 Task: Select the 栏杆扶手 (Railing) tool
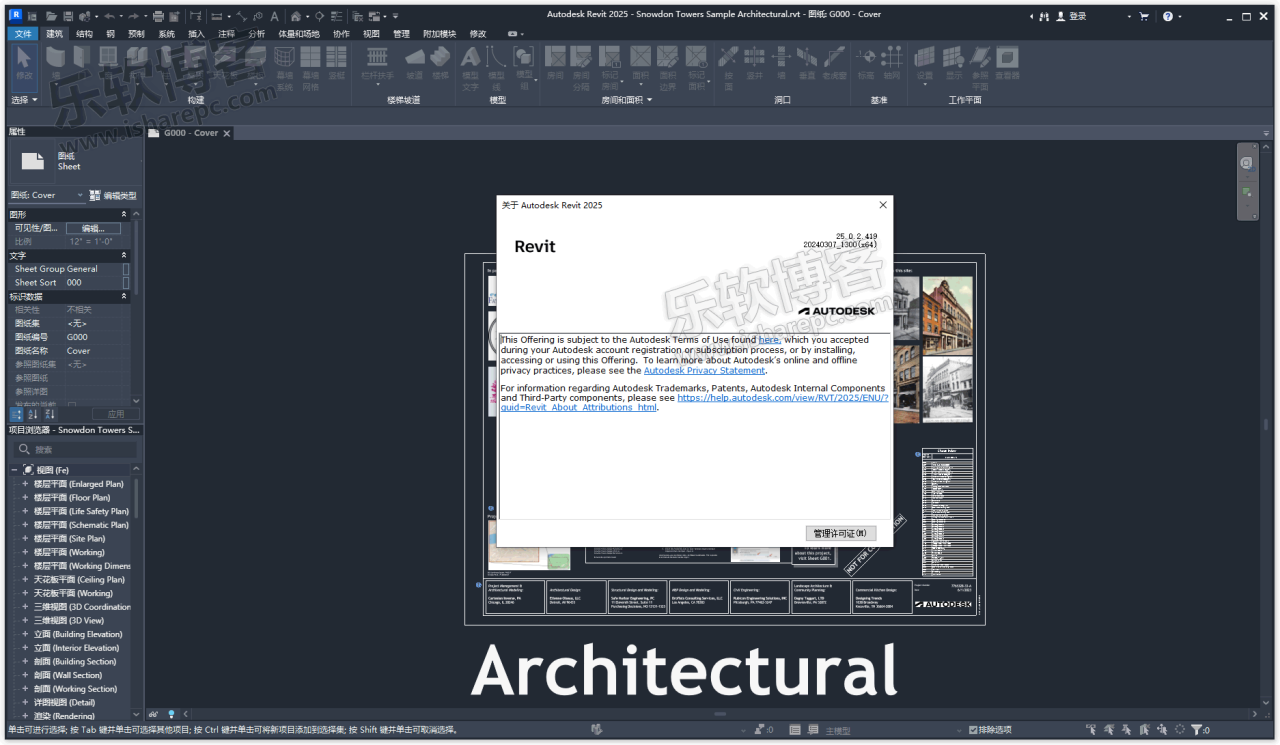click(378, 62)
